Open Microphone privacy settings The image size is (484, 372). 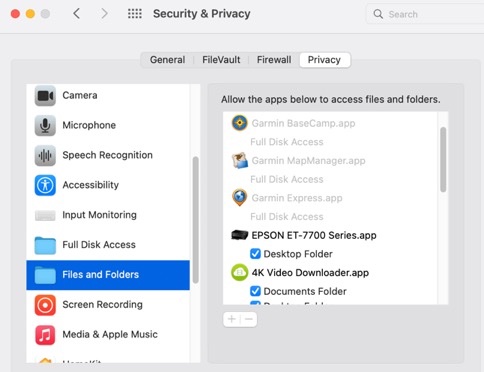coord(108,125)
